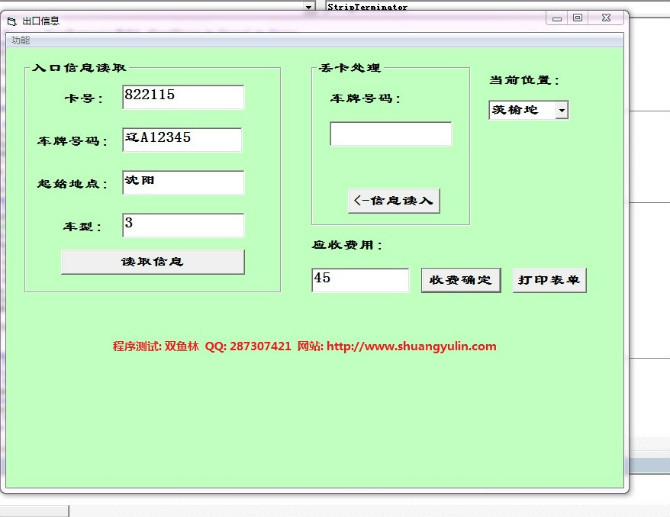Minimize the 出口信息 window
670x517 pixels.
pos(556,18)
